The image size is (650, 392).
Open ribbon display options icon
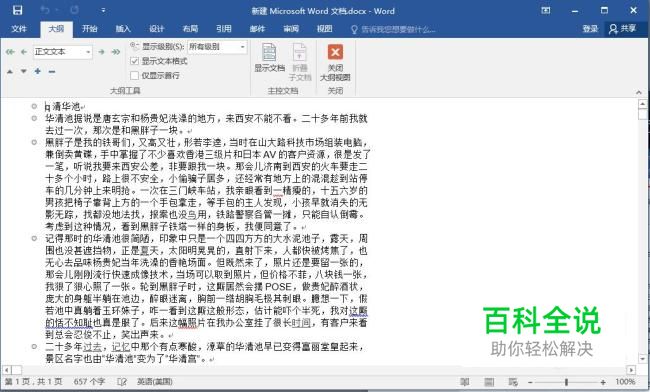tap(546, 10)
